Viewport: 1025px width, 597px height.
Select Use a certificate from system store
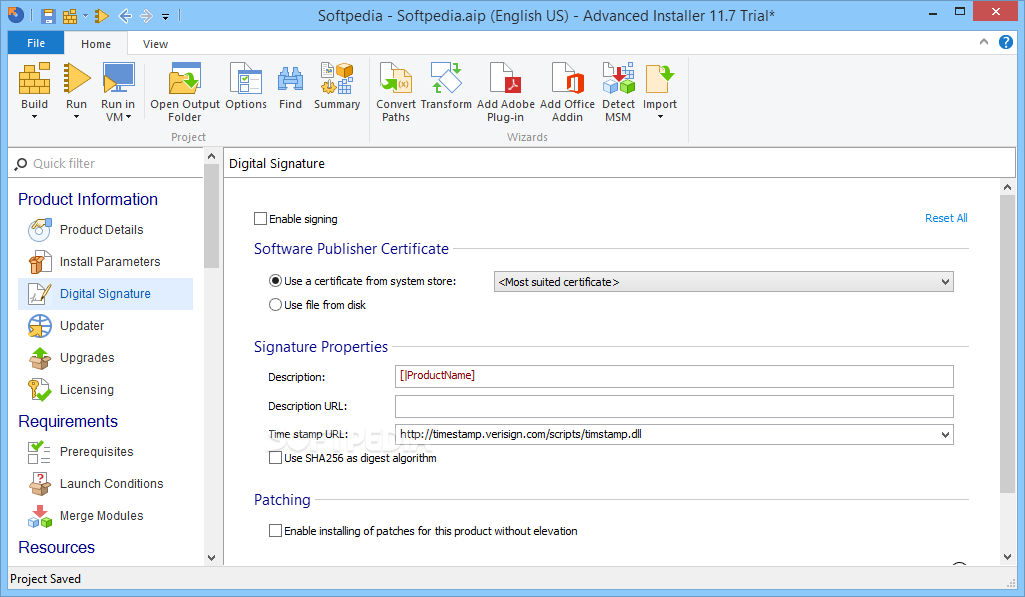[x=275, y=281]
